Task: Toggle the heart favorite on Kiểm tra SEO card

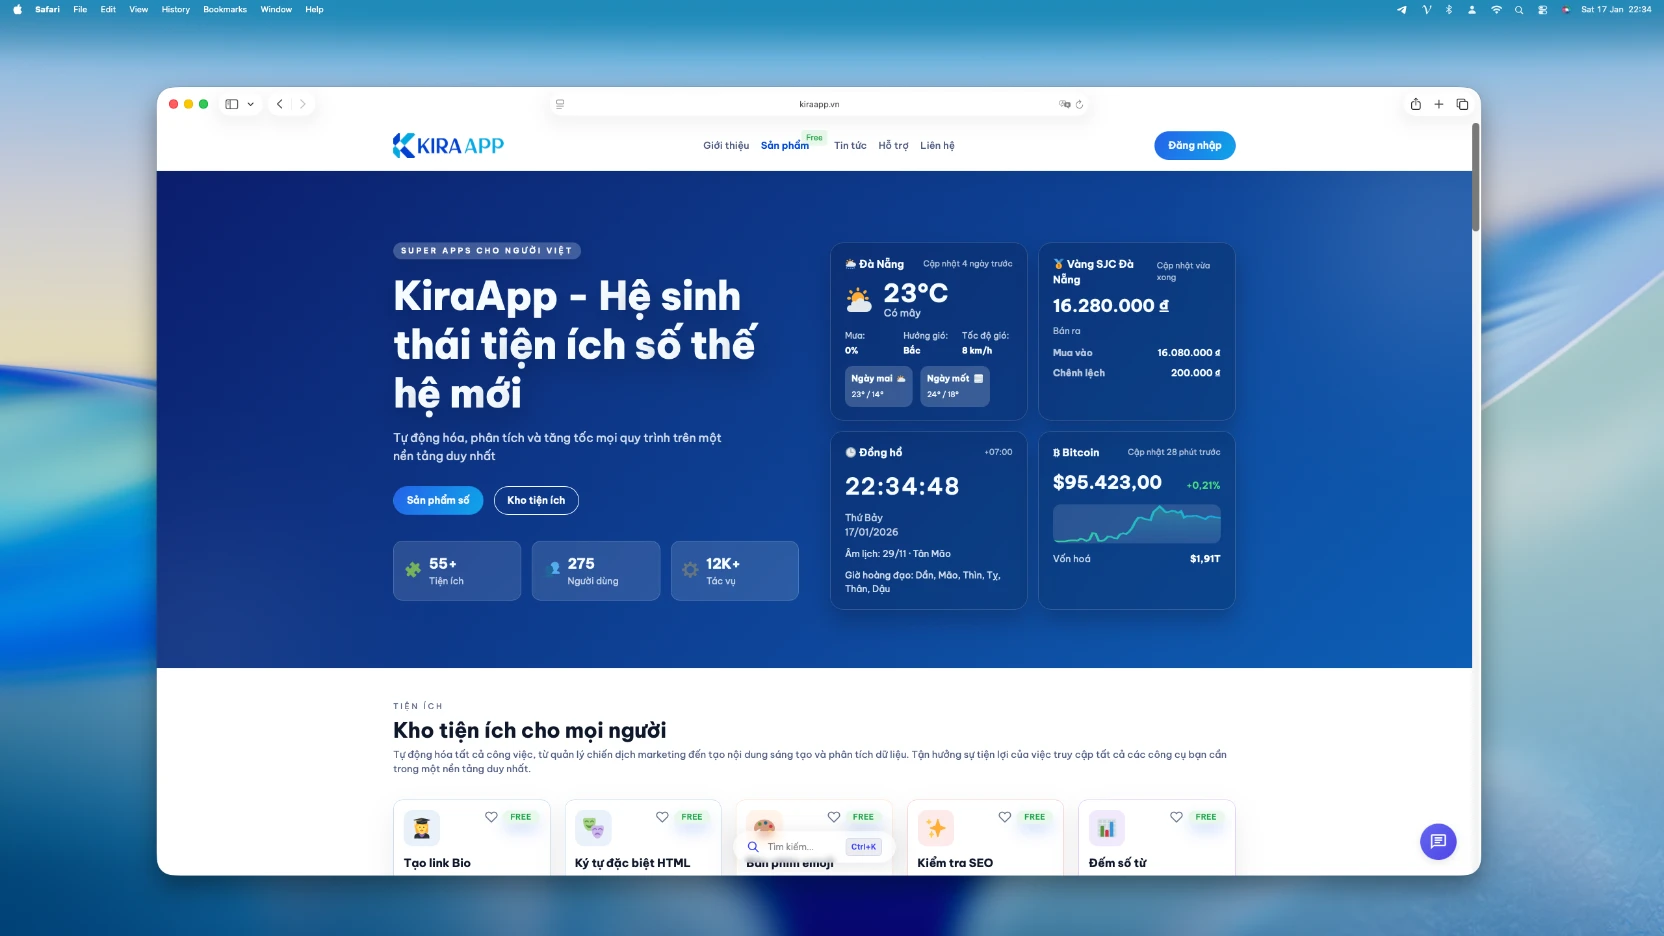Action: [x=1005, y=817]
